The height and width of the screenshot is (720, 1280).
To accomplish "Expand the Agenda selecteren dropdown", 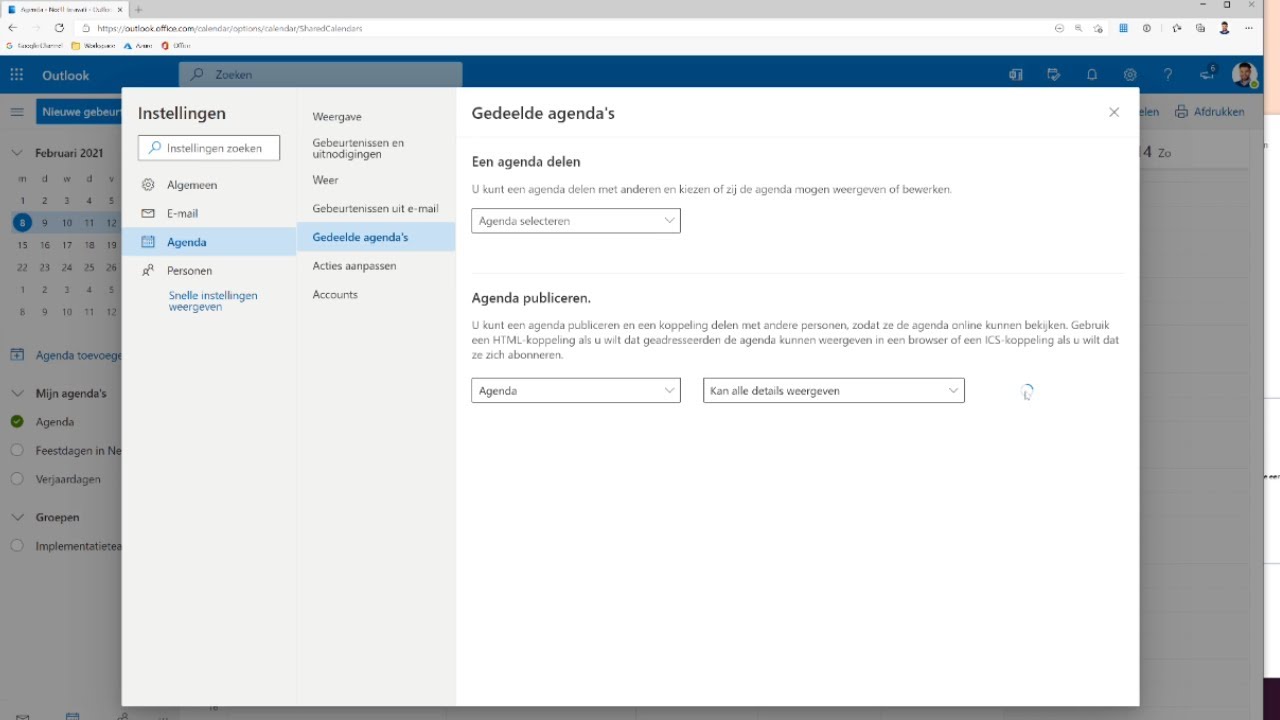I will point(576,221).
